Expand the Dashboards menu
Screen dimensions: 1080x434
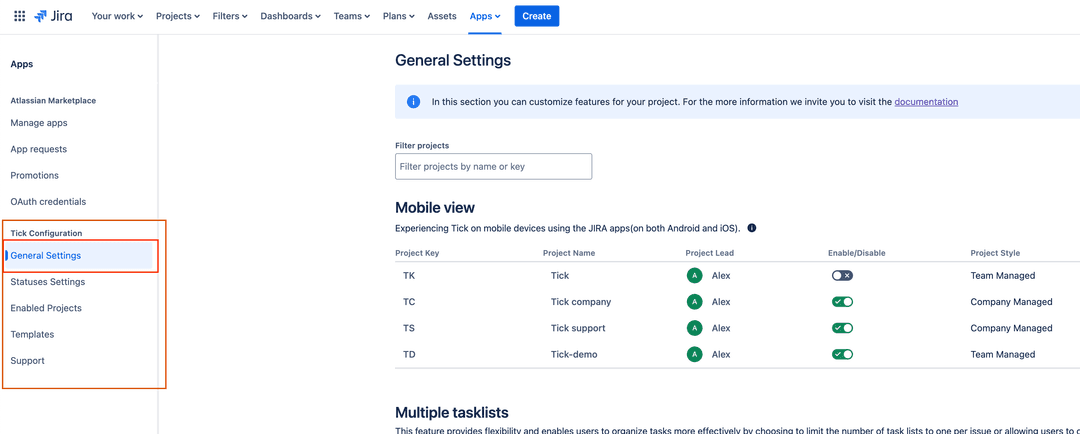tap(290, 16)
